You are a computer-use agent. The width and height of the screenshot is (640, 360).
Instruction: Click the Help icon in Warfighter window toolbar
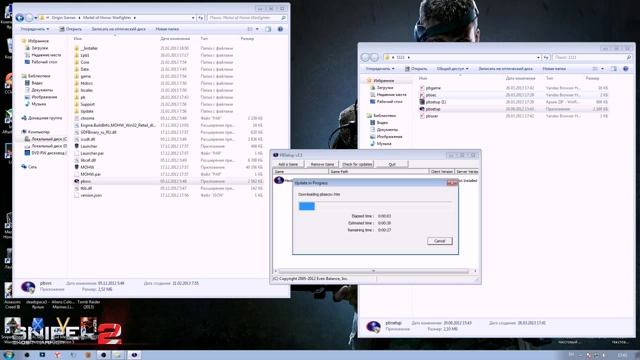point(280,29)
